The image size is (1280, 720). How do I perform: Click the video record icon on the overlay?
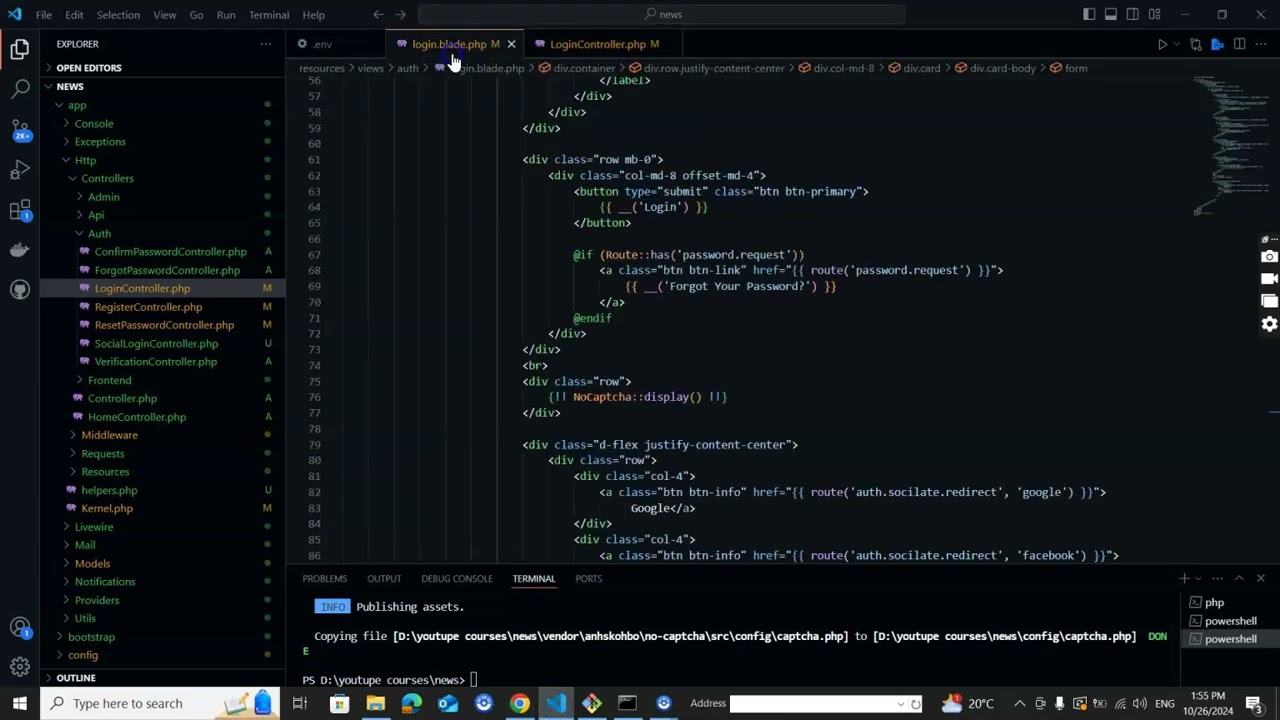1269,279
